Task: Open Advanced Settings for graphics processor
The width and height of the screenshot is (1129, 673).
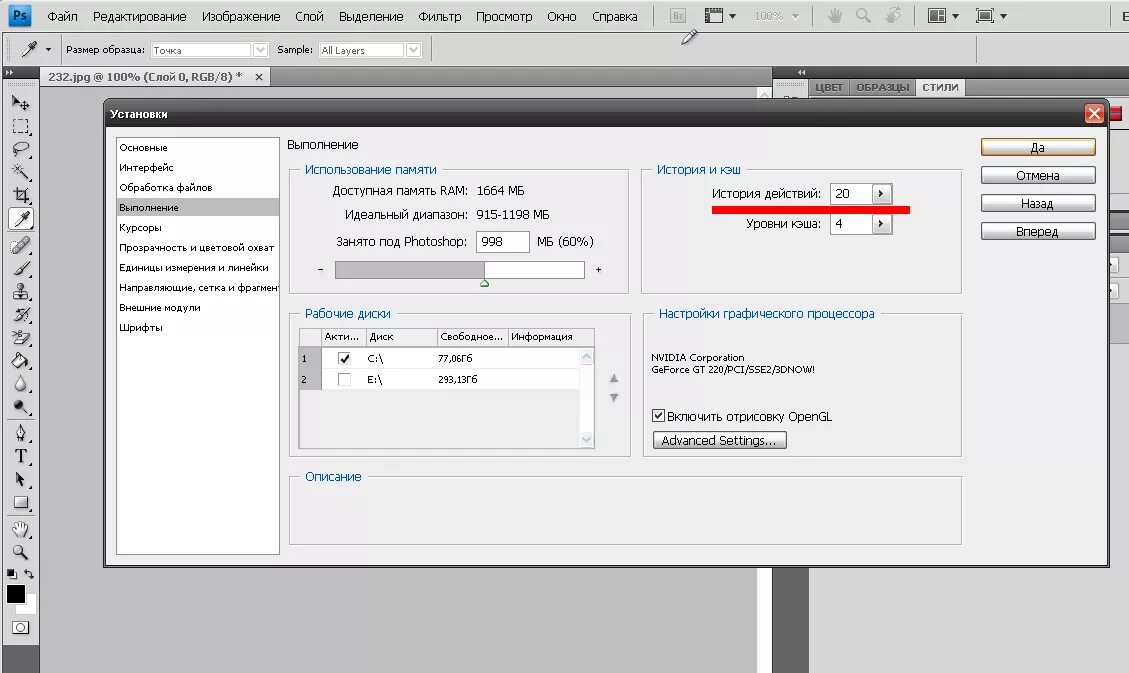Action: tap(719, 441)
